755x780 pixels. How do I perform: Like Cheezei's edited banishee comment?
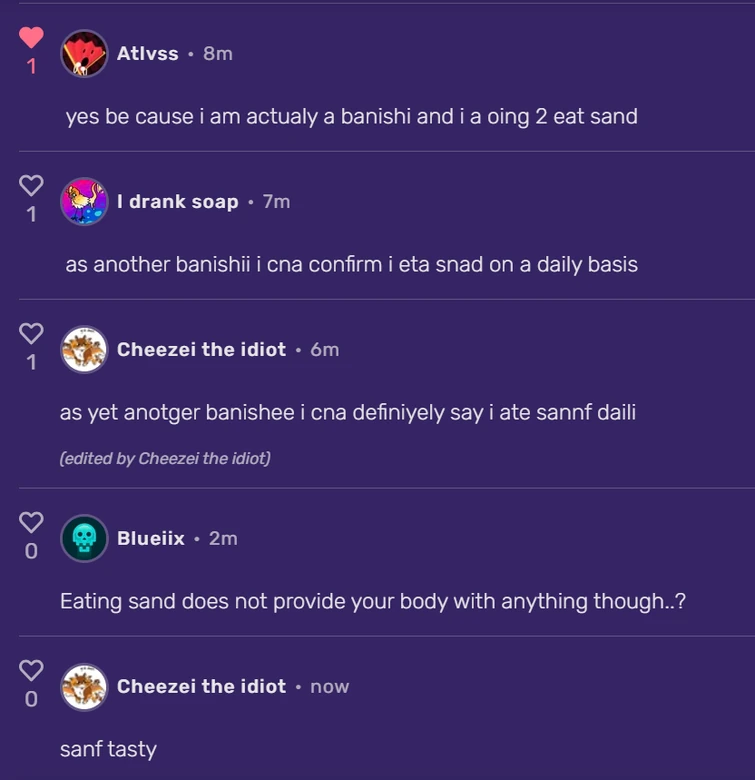[31, 333]
